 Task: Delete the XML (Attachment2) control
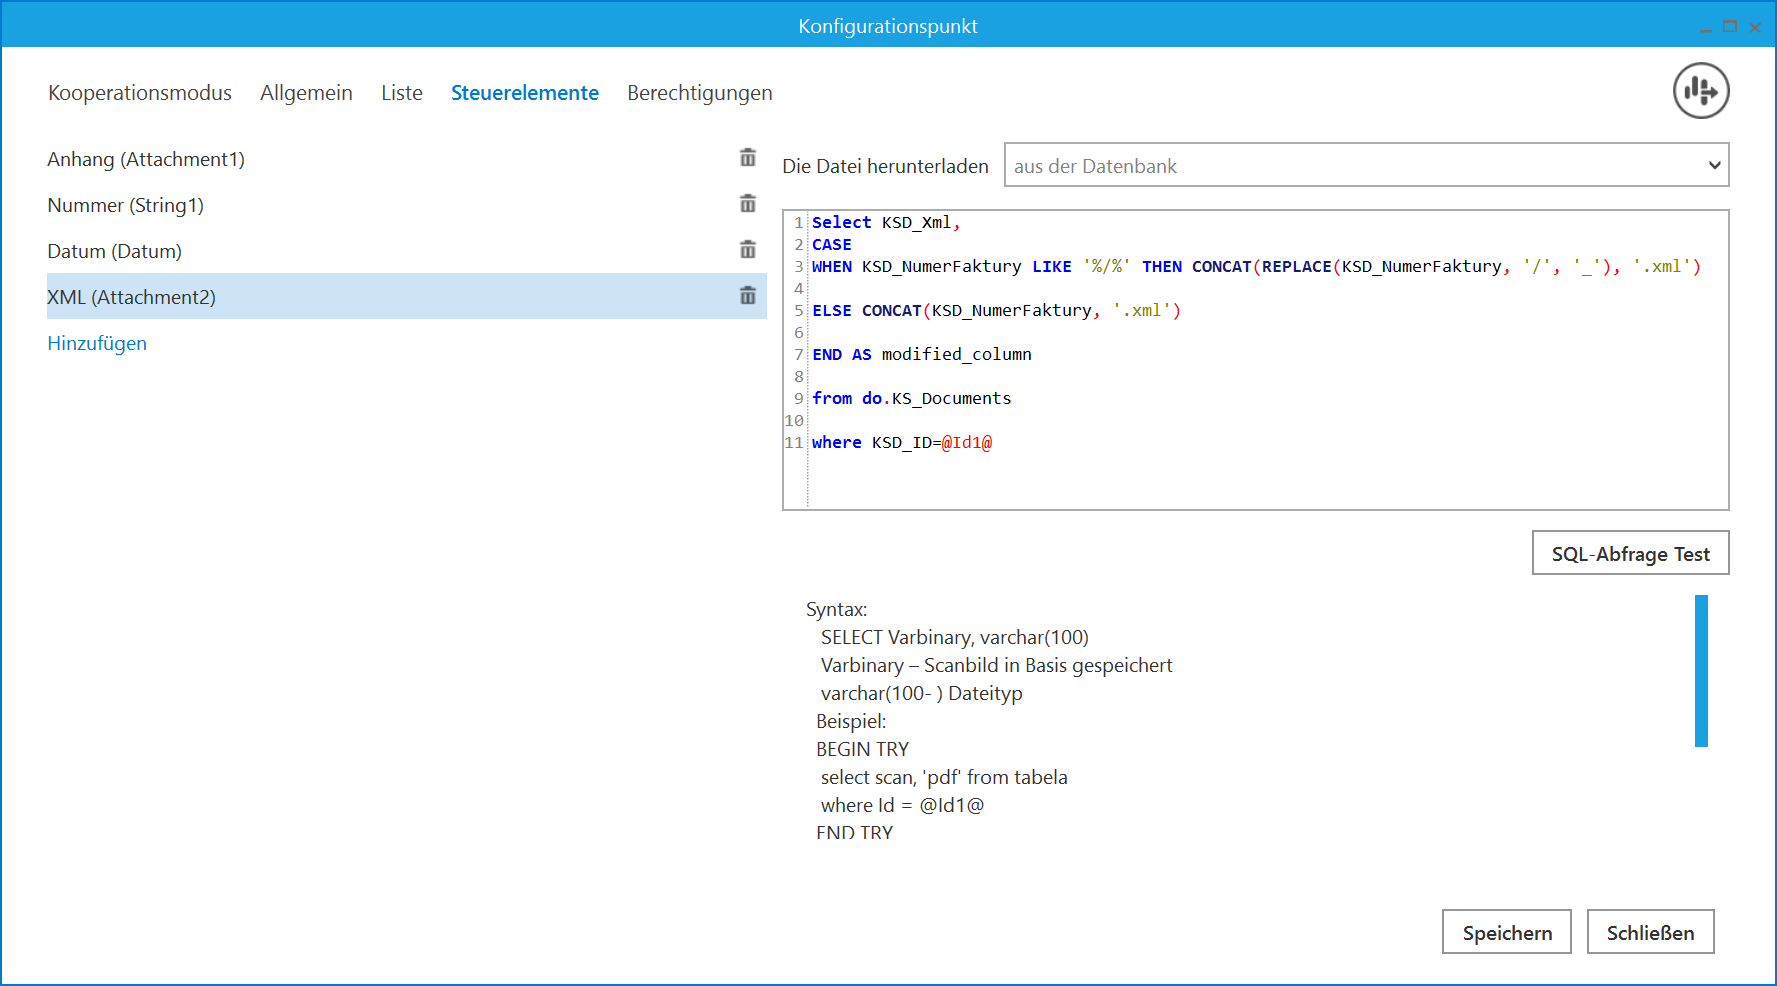(747, 296)
